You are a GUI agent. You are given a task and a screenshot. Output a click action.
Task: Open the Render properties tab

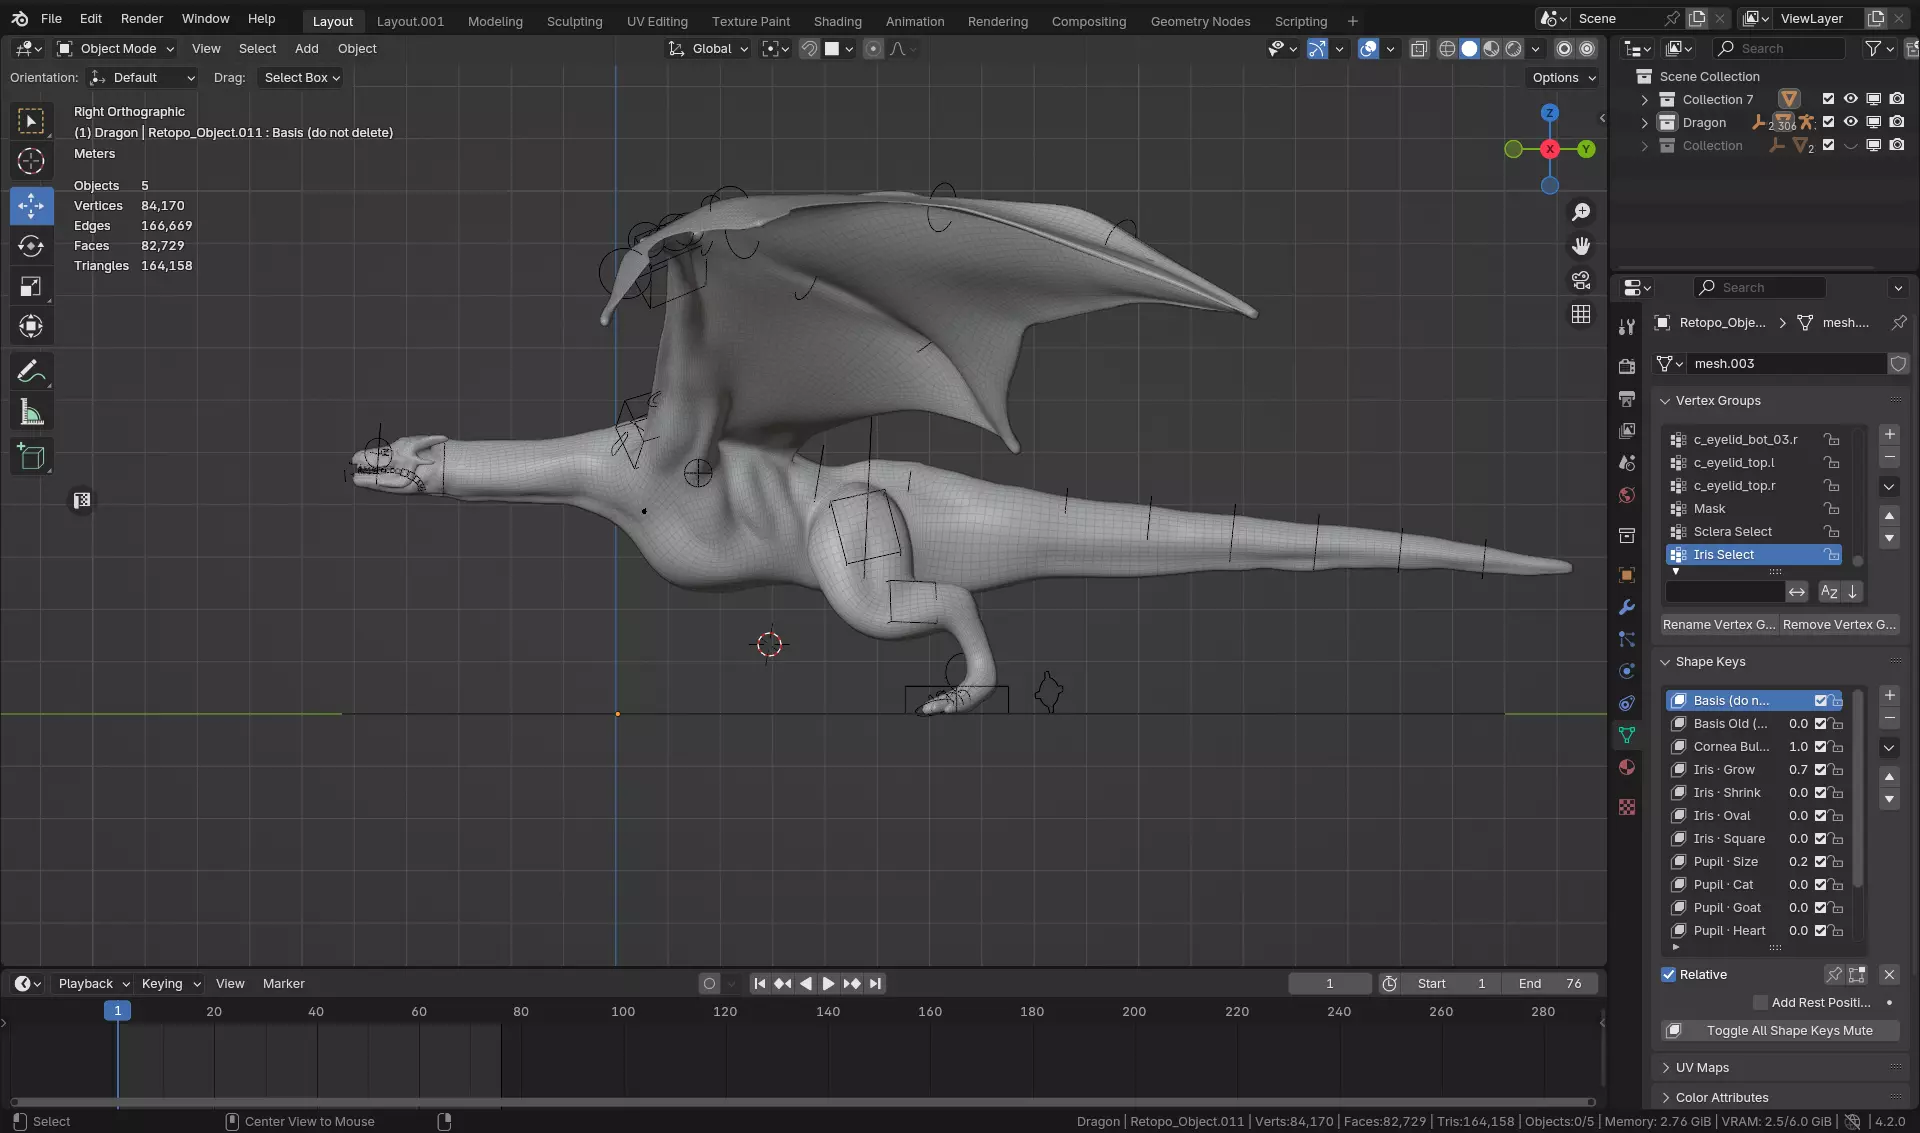point(1627,366)
